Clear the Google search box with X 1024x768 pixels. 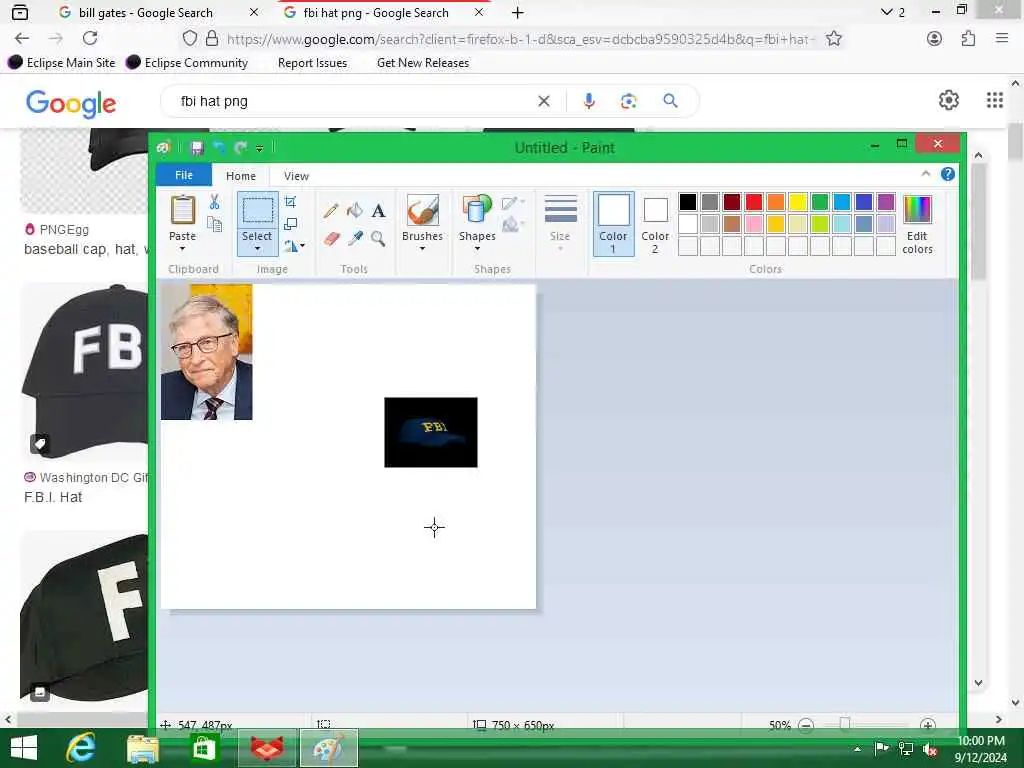[x=543, y=101]
